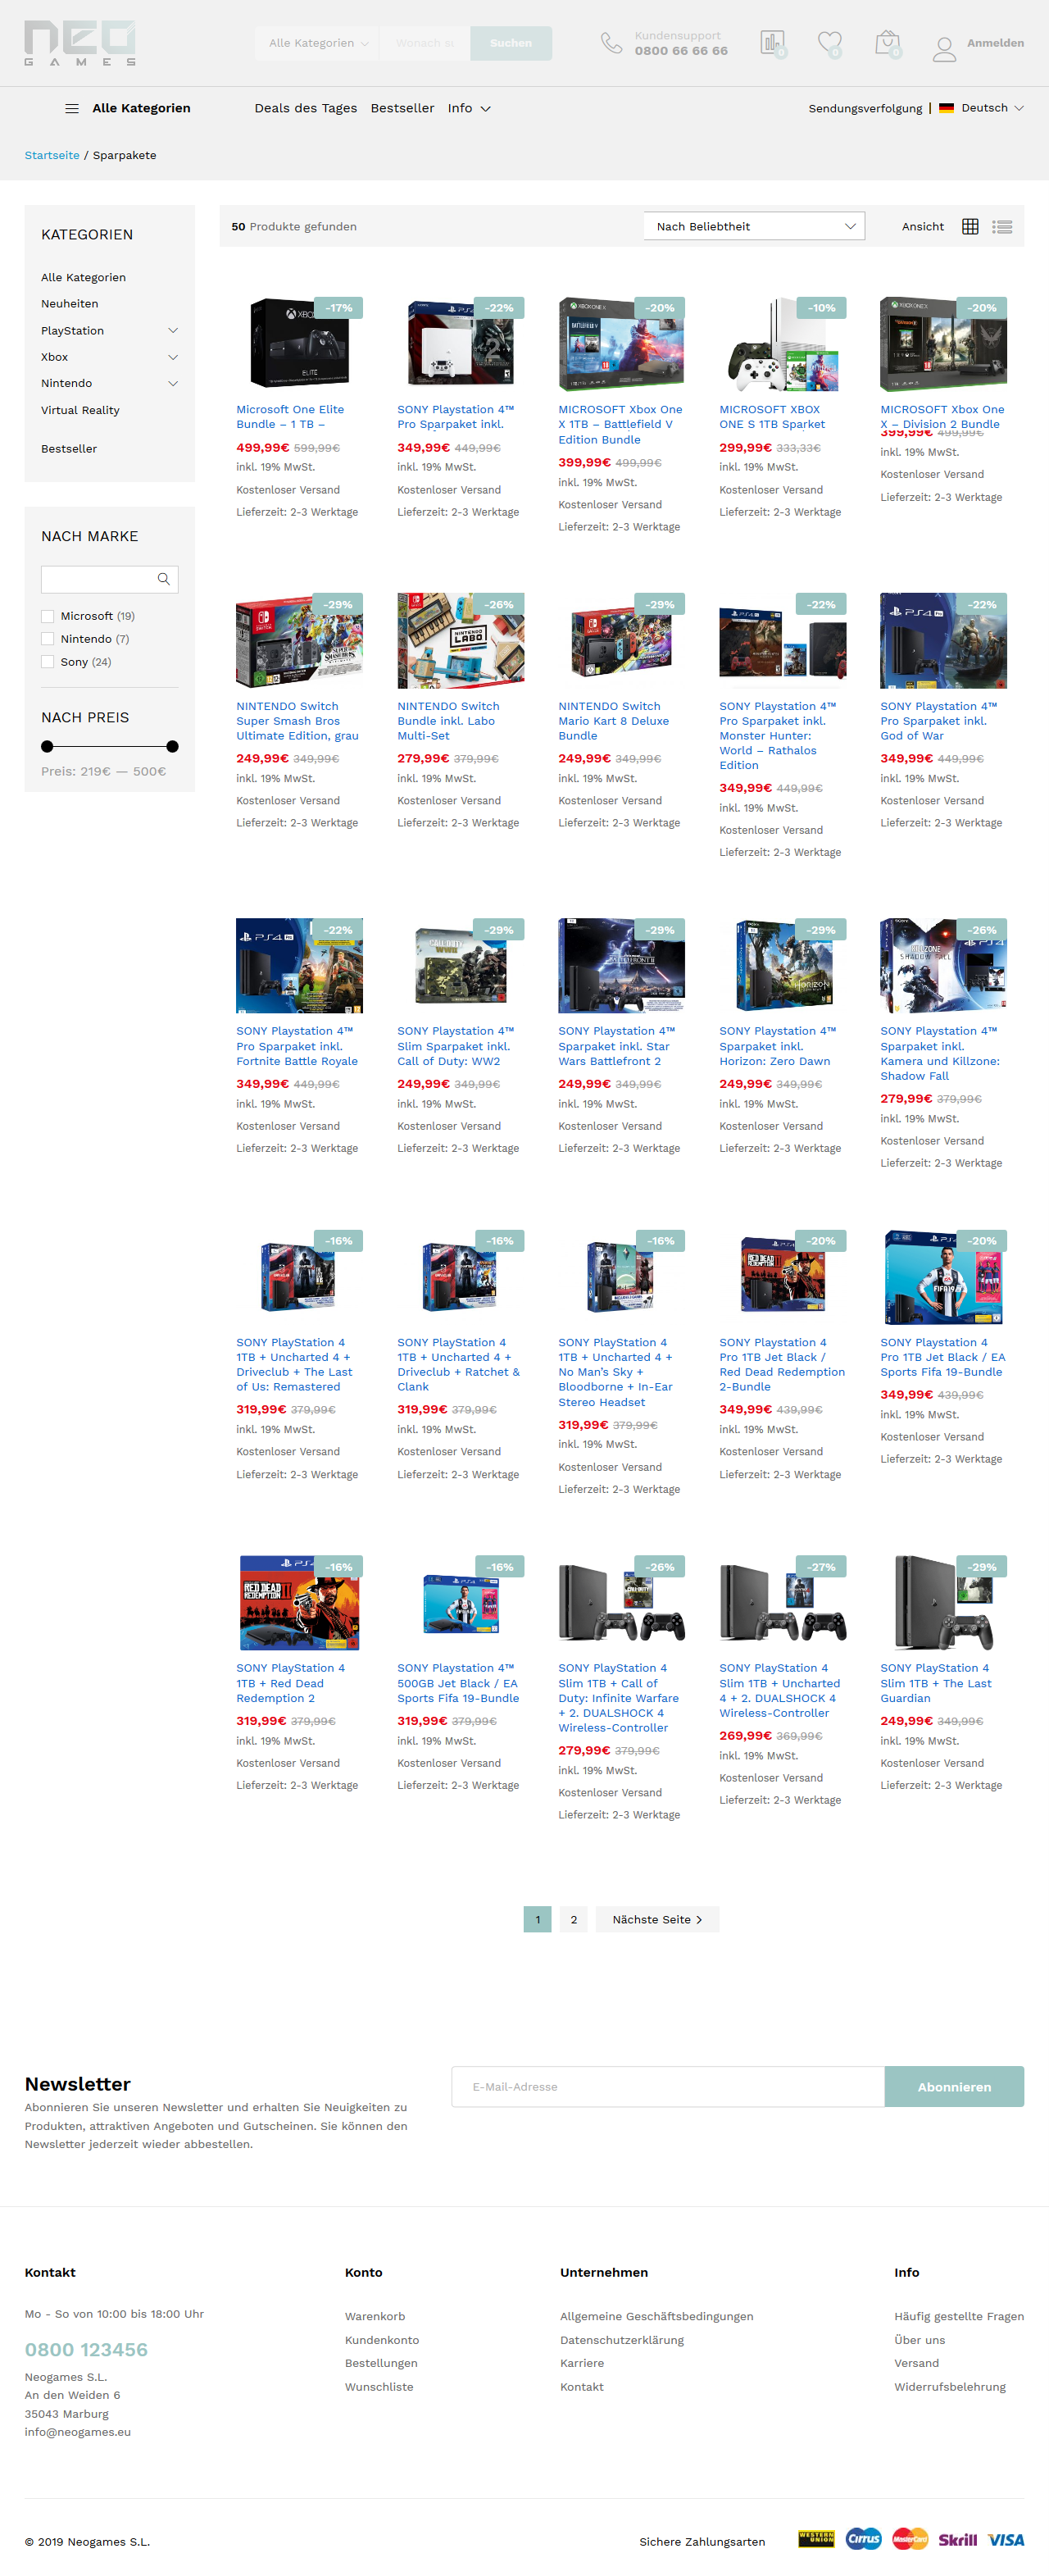
Task: Switch to grid view layout
Action: (969, 227)
